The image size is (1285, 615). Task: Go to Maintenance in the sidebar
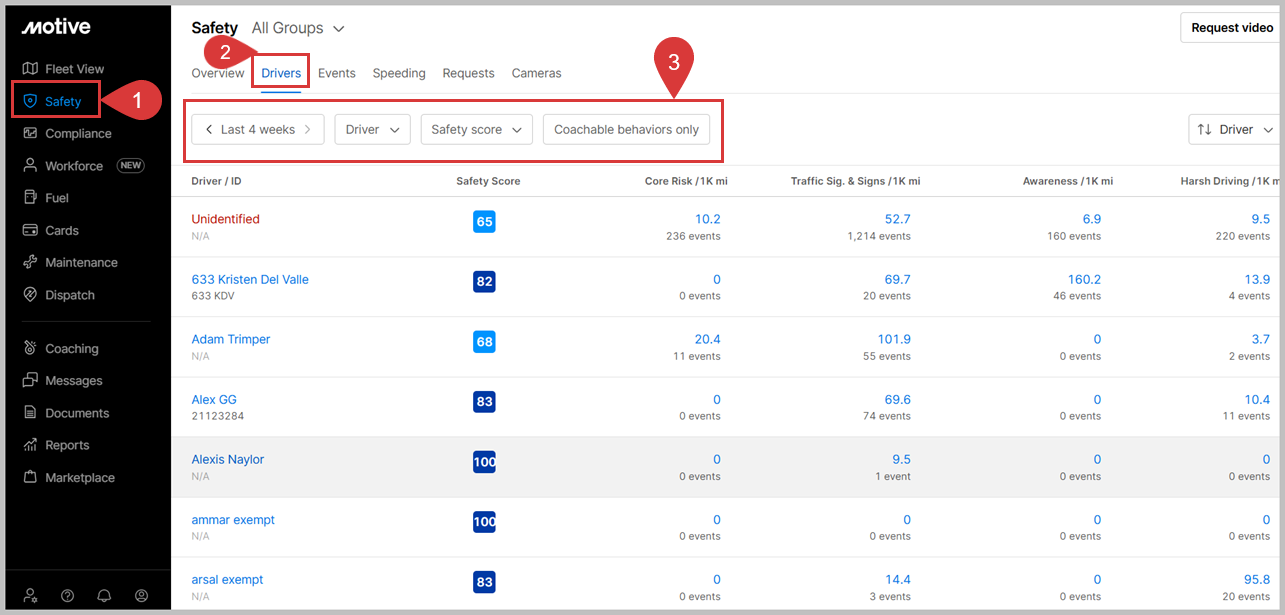click(x=69, y=262)
